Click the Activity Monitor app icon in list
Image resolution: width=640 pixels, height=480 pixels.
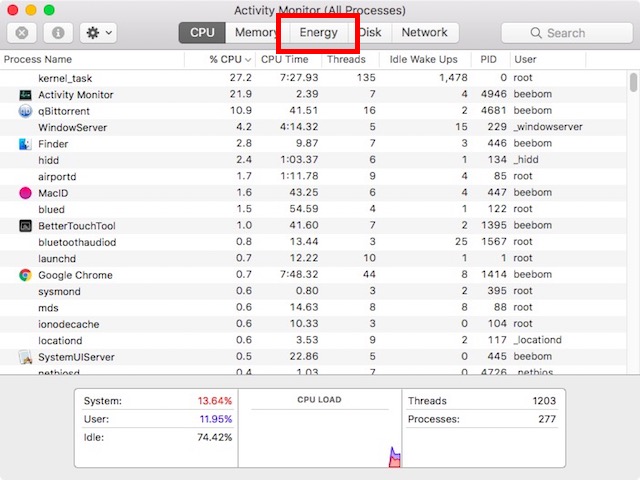(x=25, y=95)
